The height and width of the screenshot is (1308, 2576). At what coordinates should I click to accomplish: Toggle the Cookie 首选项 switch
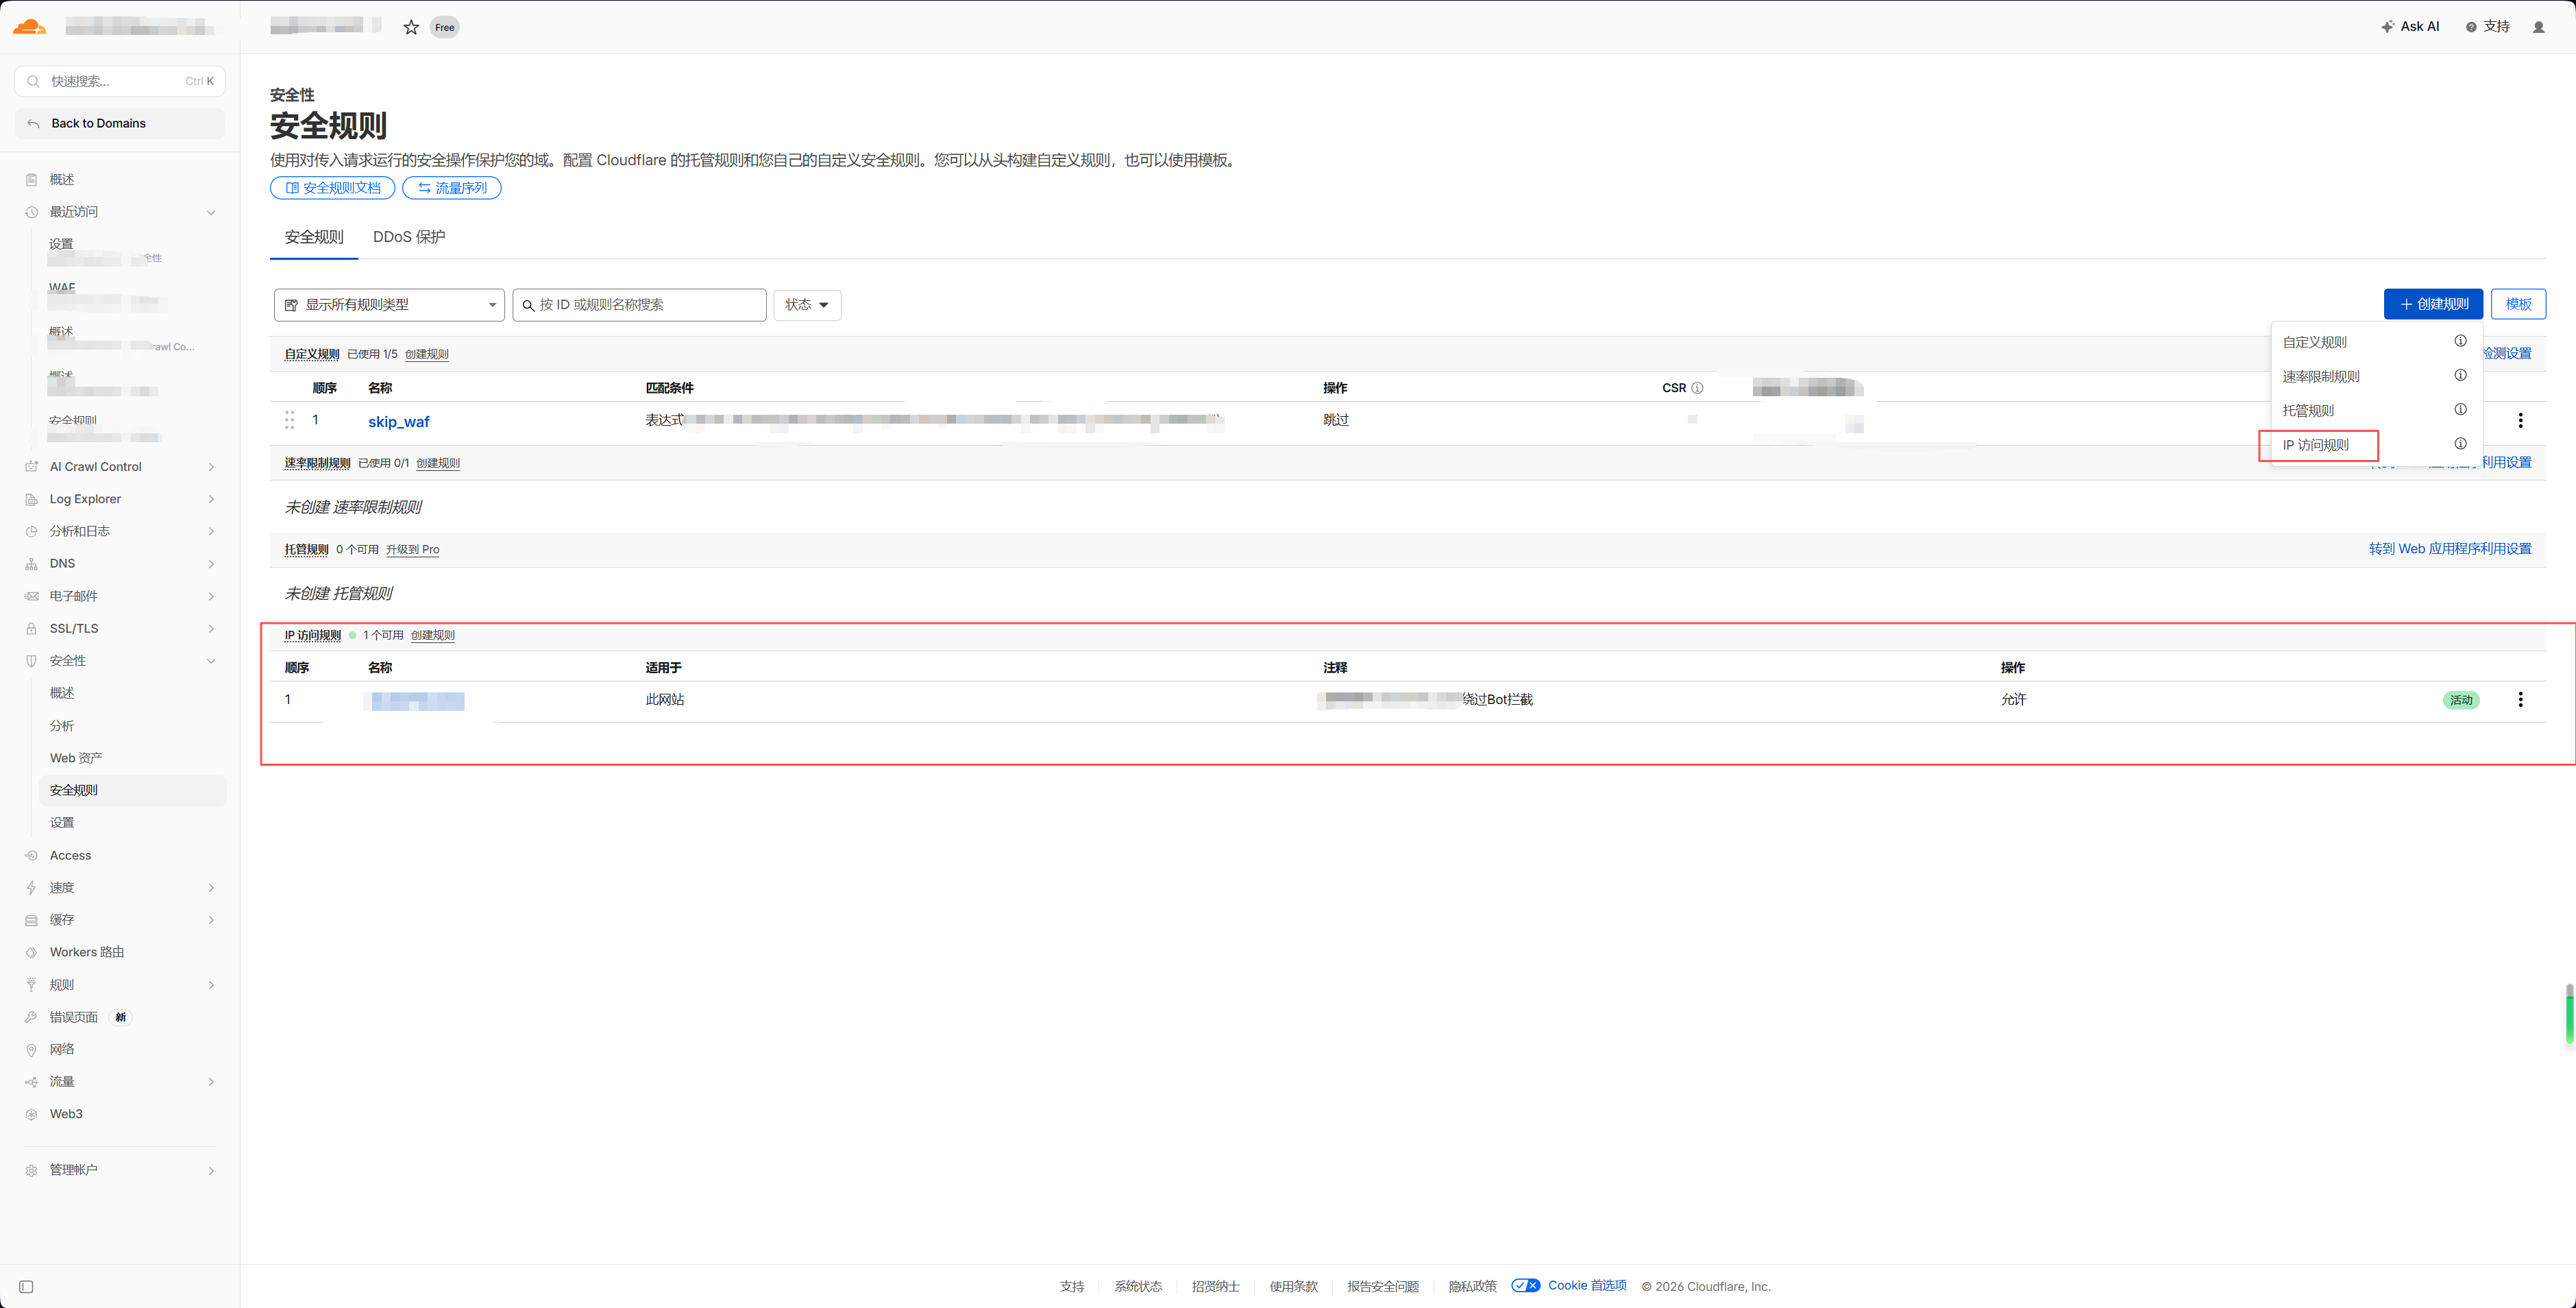1525,1286
